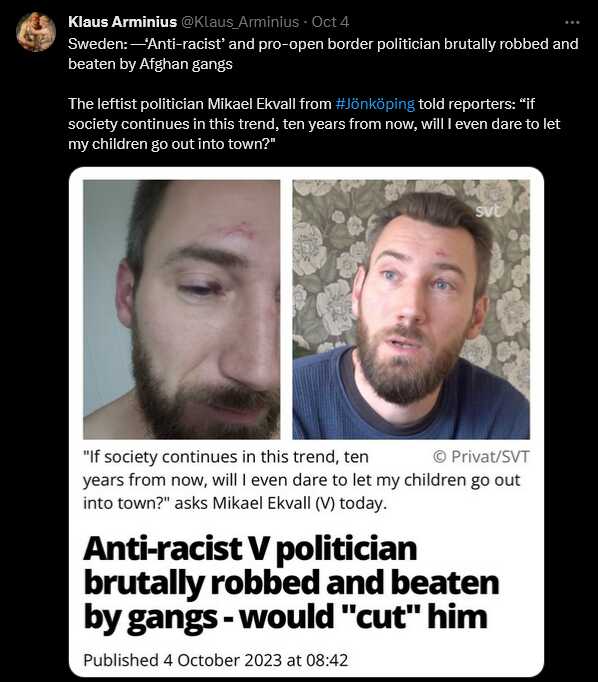The width and height of the screenshot is (598, 682).
Task: View the right photo with floral wallpaper
Action: coord(411,309)
